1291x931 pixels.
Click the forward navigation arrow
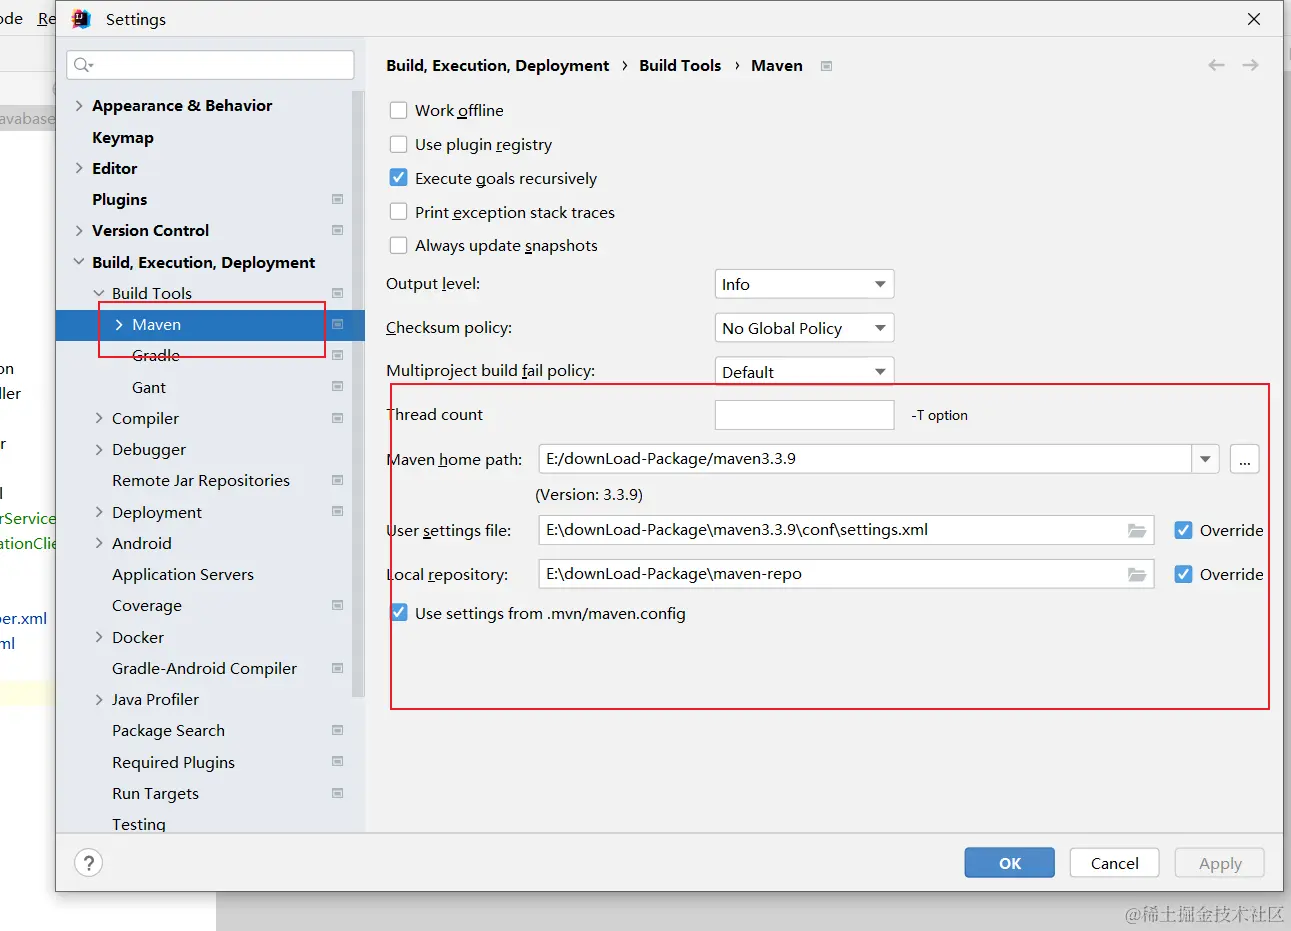point(1250,65)
